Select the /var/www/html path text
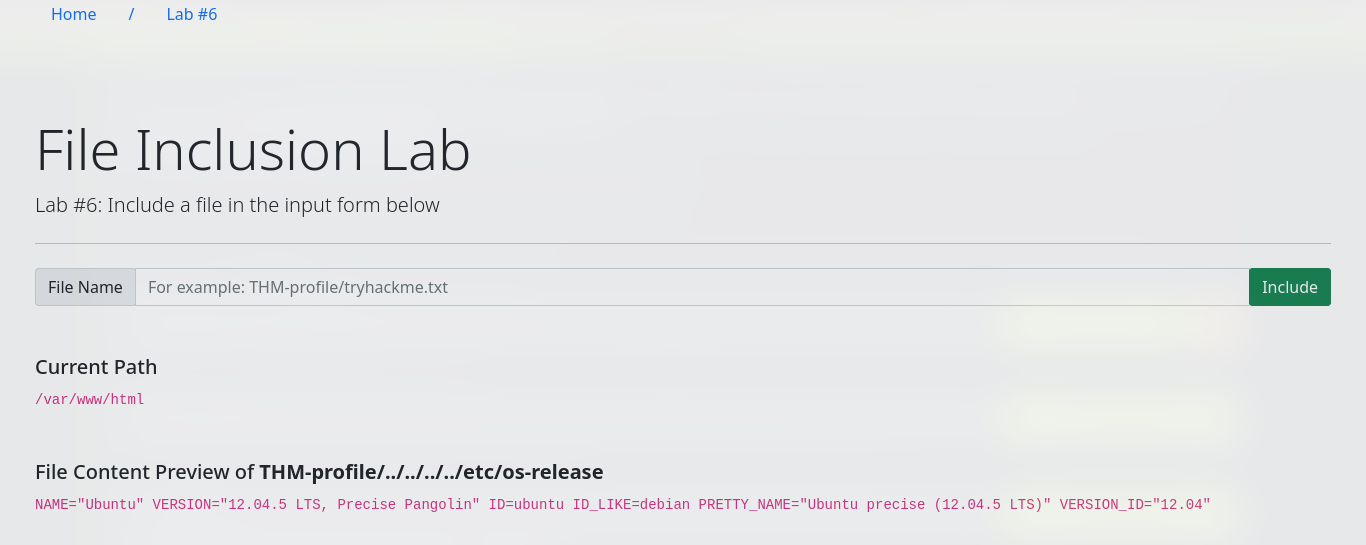The height and width of the screenshot is (545, 1366). pyautogui.click(x=90, y=400)
